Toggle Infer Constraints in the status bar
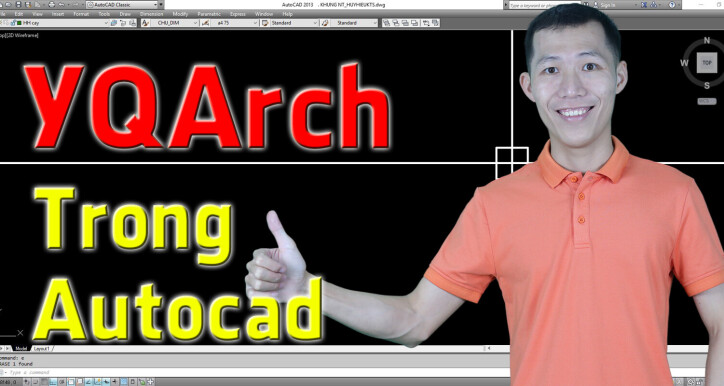This screenshot has height=386, width=724. pyautogui.click(x=26, y=382)
